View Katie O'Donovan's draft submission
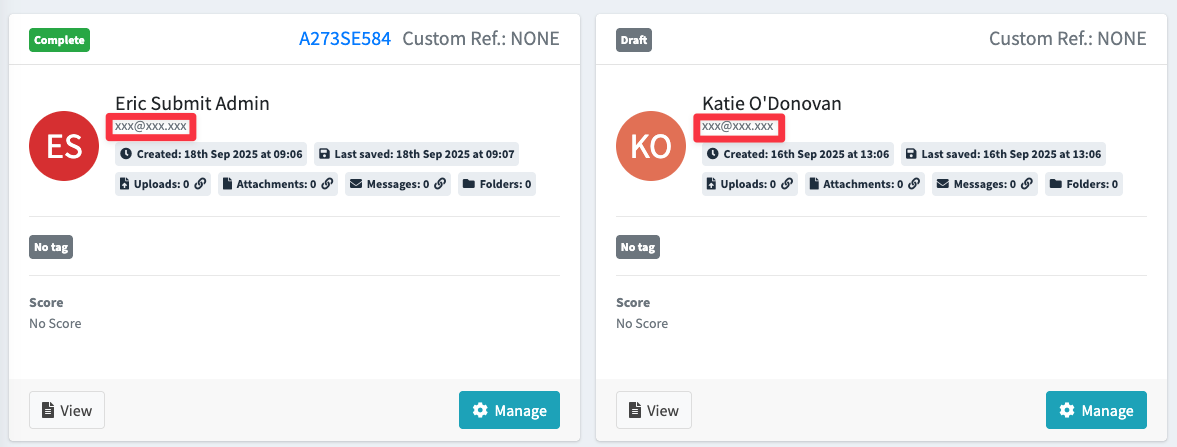The height and width of the screenshot is (447, 1177). [654, 410]
